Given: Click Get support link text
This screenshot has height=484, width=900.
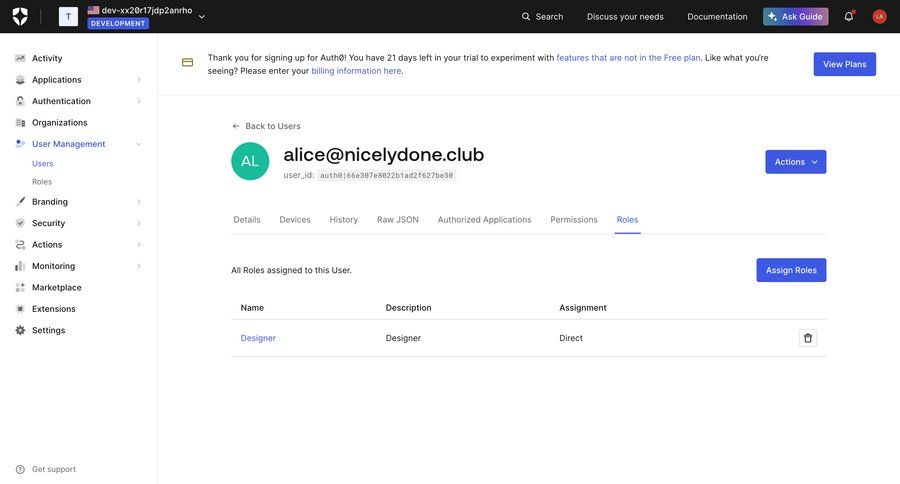Looking at the screenshot, I should coord(54,469).
